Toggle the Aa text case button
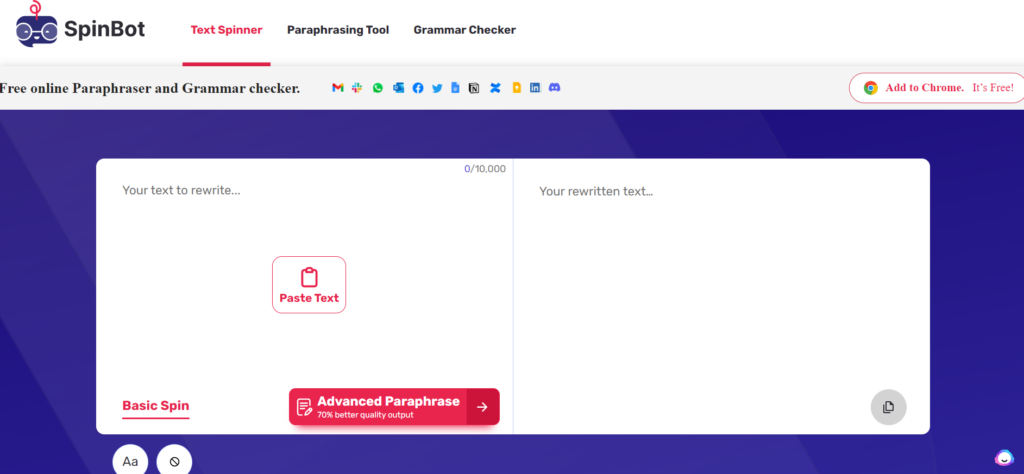1024x474 pixels. coord(130,461)
